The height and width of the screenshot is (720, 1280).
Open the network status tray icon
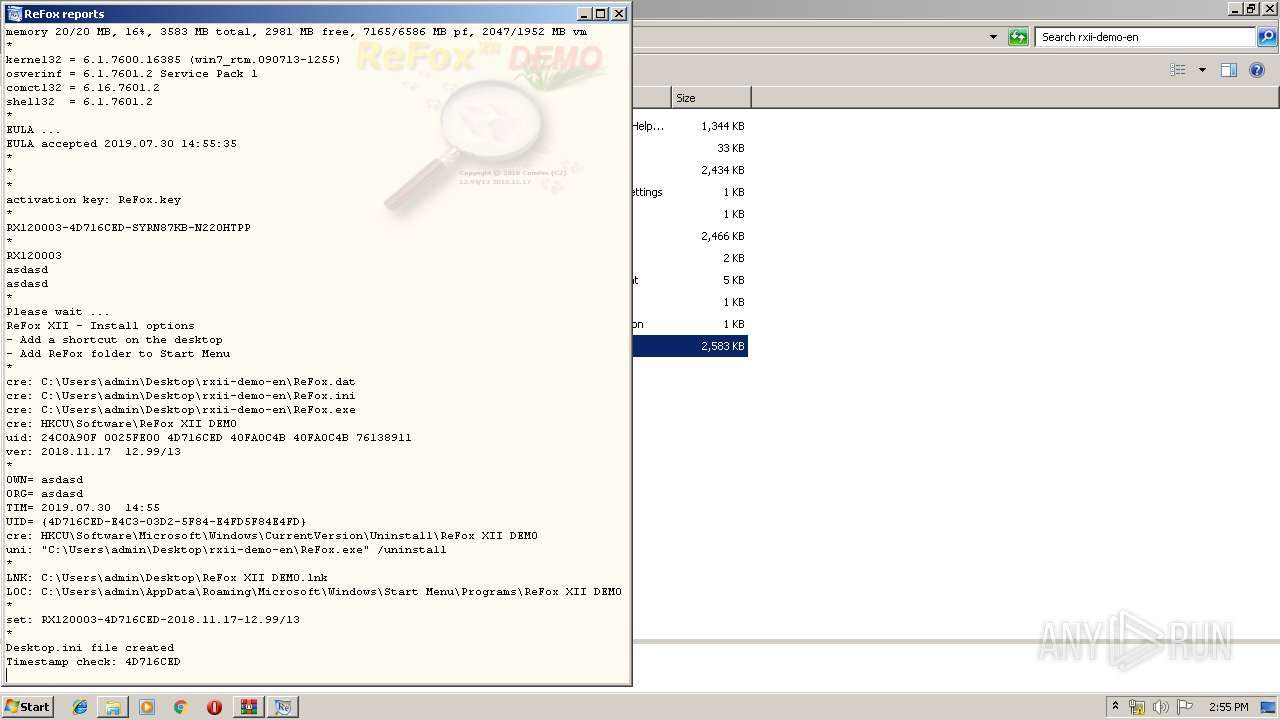tap(1137, 707)
